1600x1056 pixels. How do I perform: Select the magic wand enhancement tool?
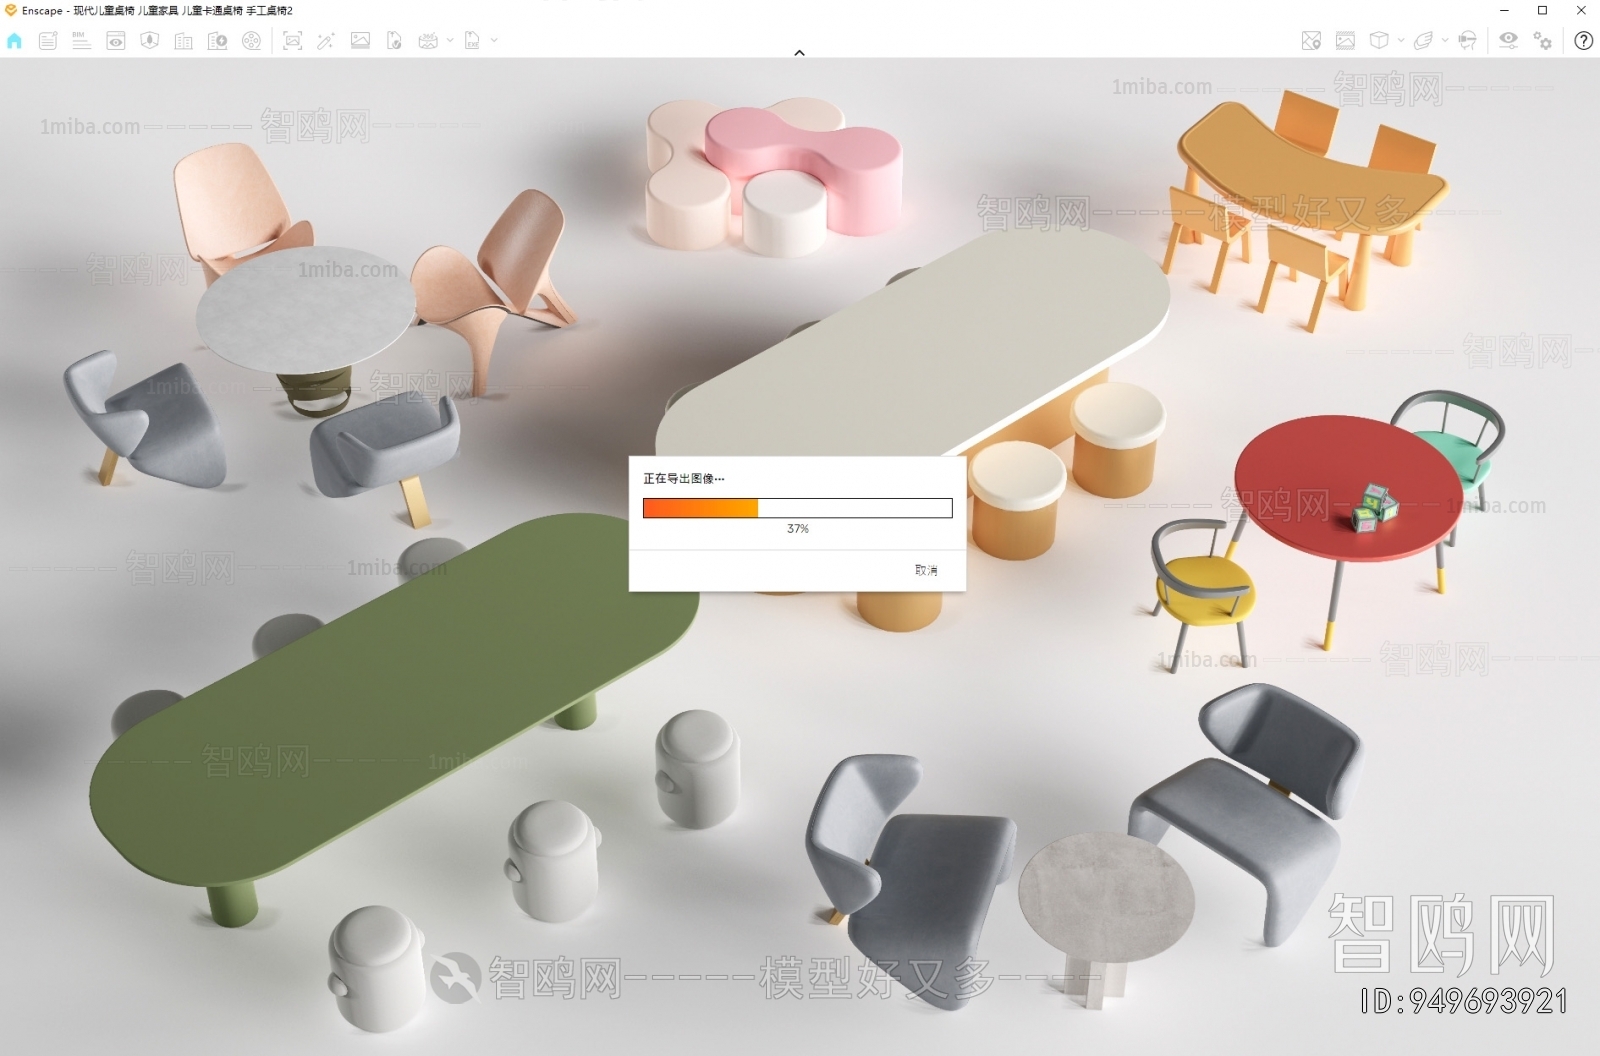[x=326, y=41]
